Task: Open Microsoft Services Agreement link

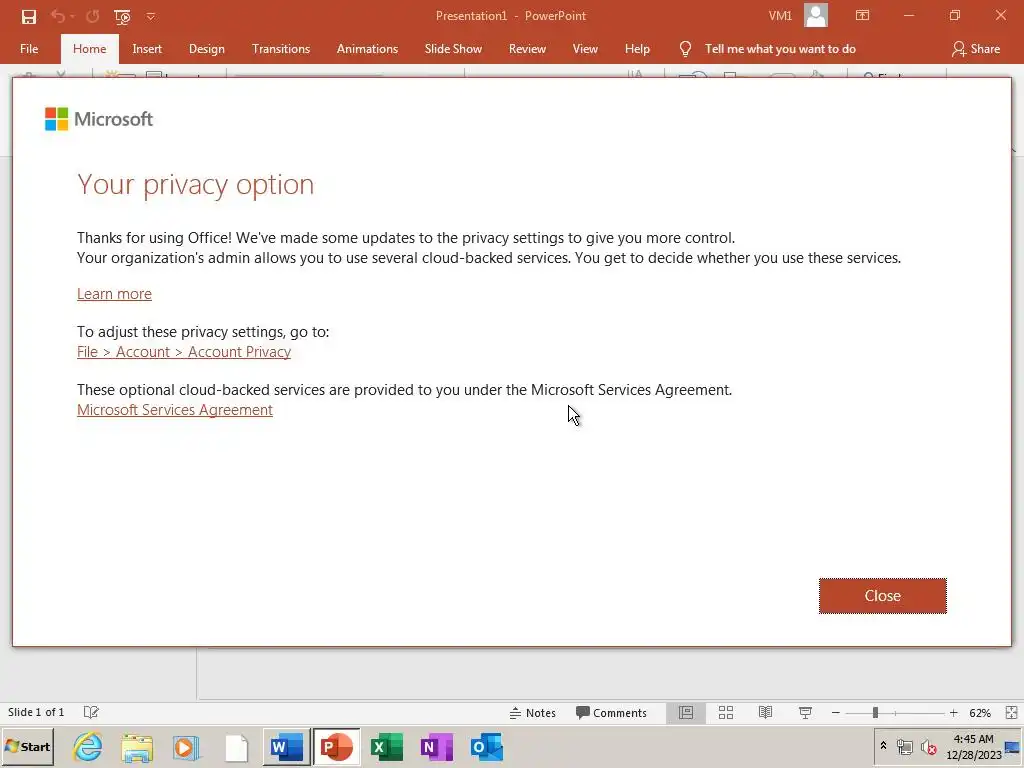Action: 175,409
